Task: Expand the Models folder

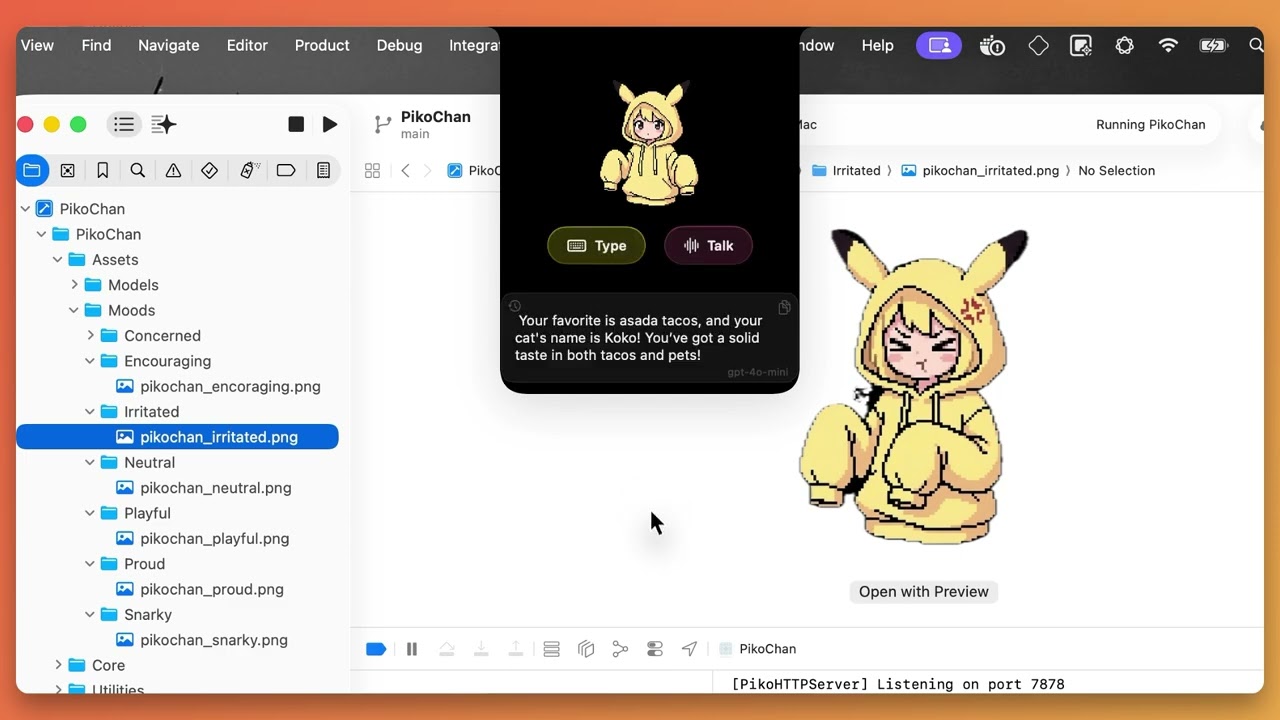Action: 74,285
